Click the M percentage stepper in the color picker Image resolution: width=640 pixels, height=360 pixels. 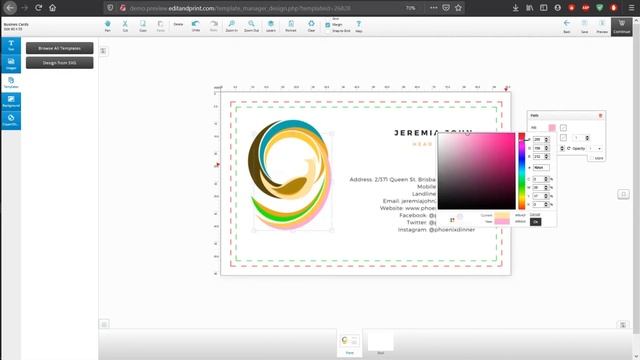(x=546, y=187)
